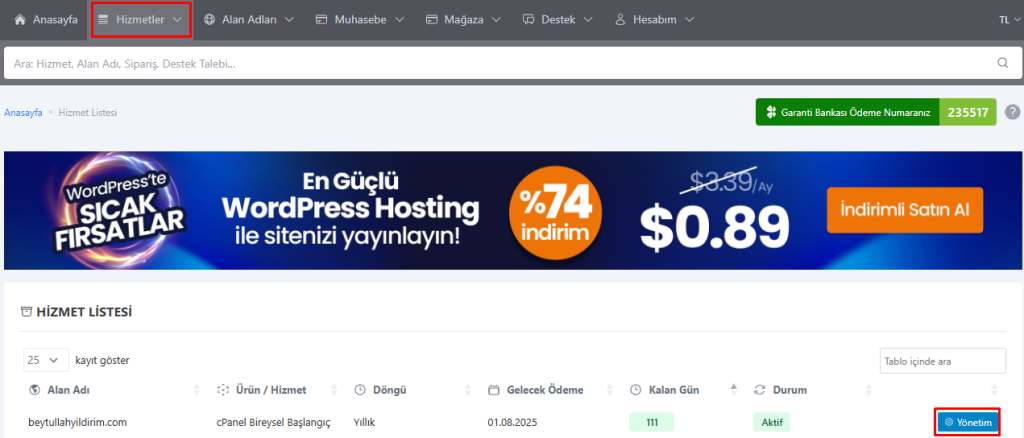Viewport: 1024px width, 438px height.
Task: Open the Destek menu
Action: tap(558, 20)
